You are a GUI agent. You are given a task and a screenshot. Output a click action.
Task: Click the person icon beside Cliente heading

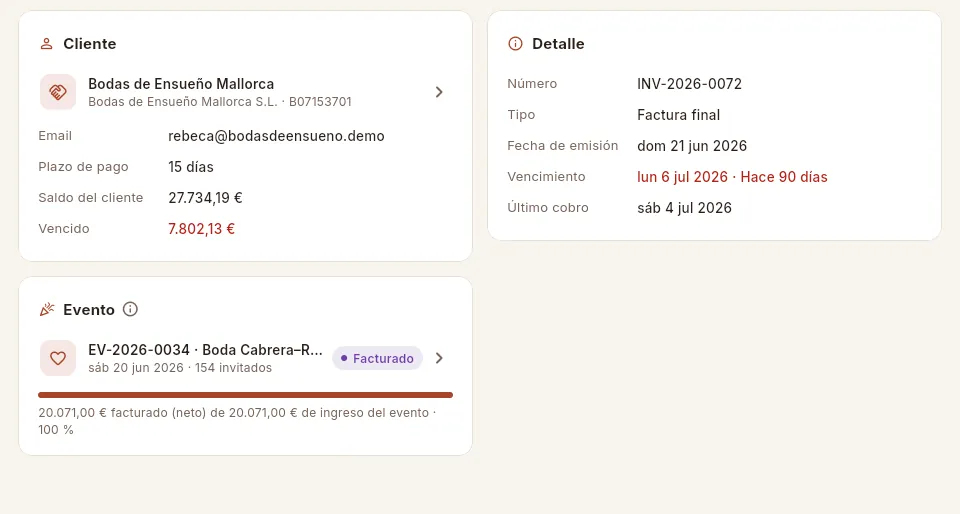tap(46, 44)
